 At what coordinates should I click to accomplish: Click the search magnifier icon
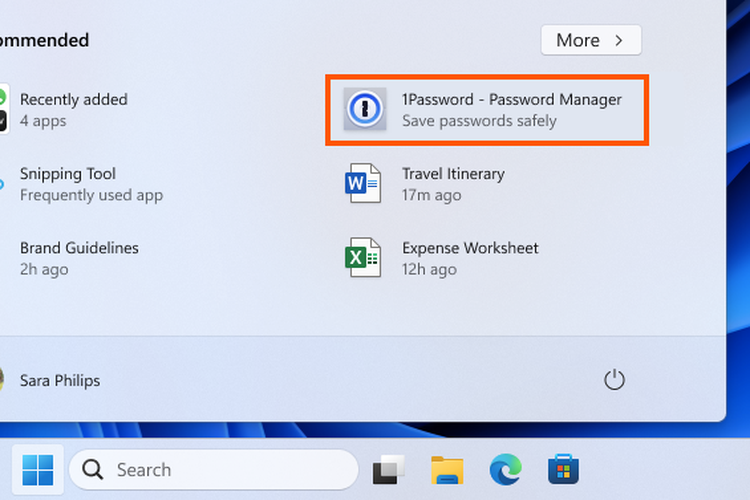pyautogui.click(x=92, y=470)
